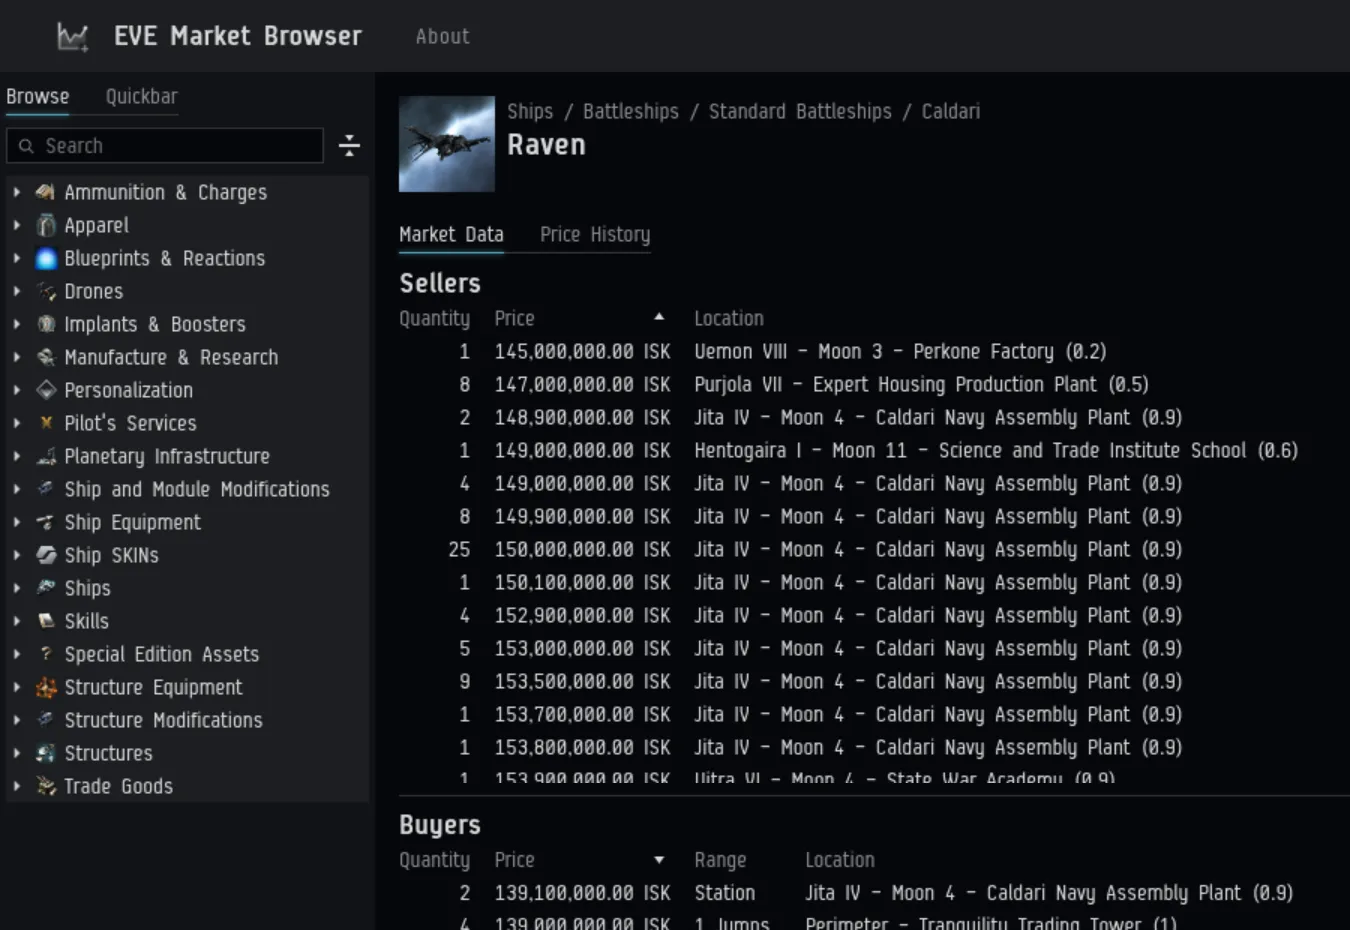Click the Blueprints & Reactions category icon
This screenshot has width=1350, height=930.
[45, 258]
